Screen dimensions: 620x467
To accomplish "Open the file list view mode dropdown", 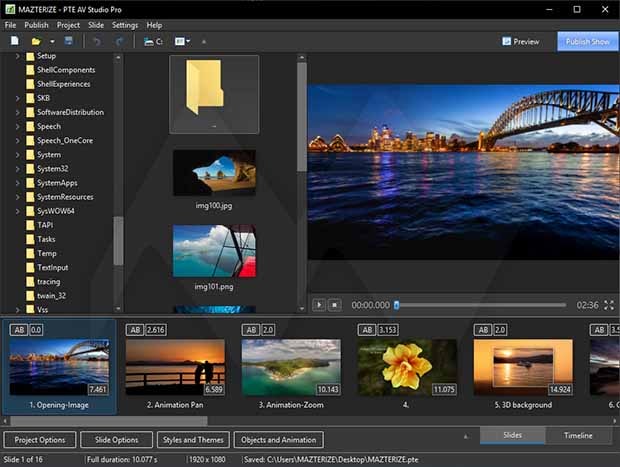I will click(182, 41).
